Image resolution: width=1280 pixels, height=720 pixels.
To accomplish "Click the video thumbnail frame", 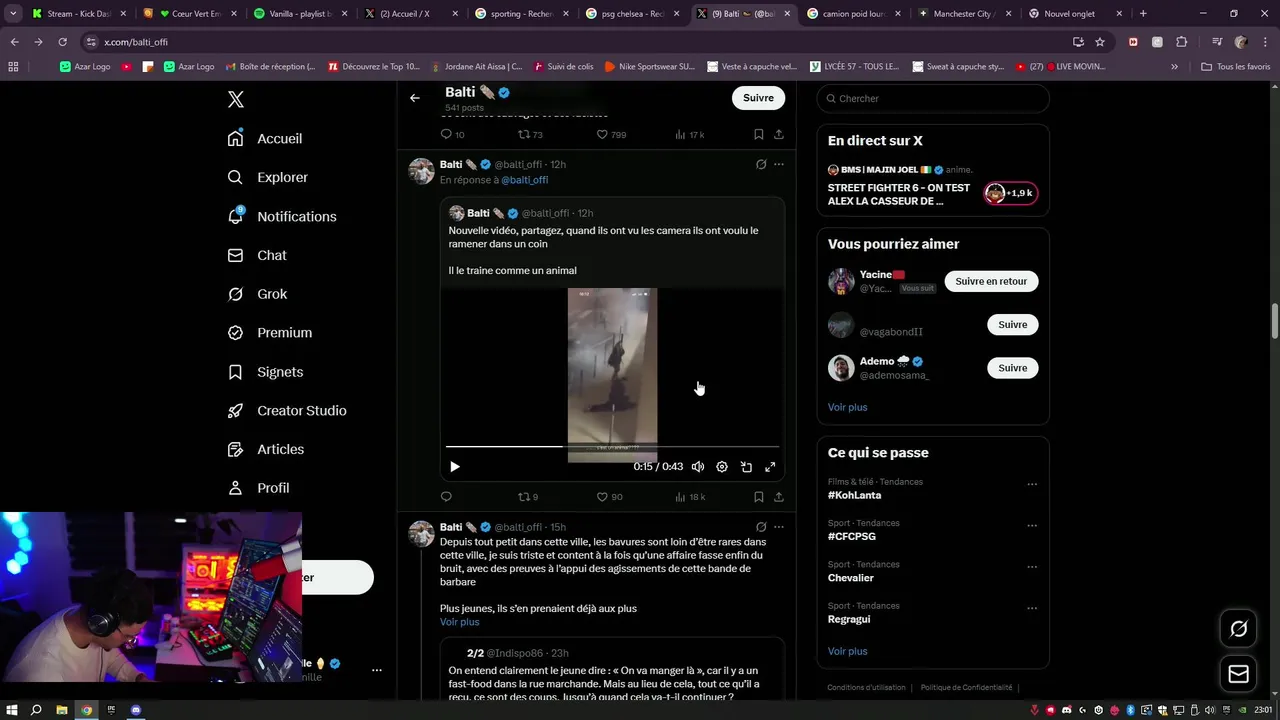I will [x=612, y=375].
